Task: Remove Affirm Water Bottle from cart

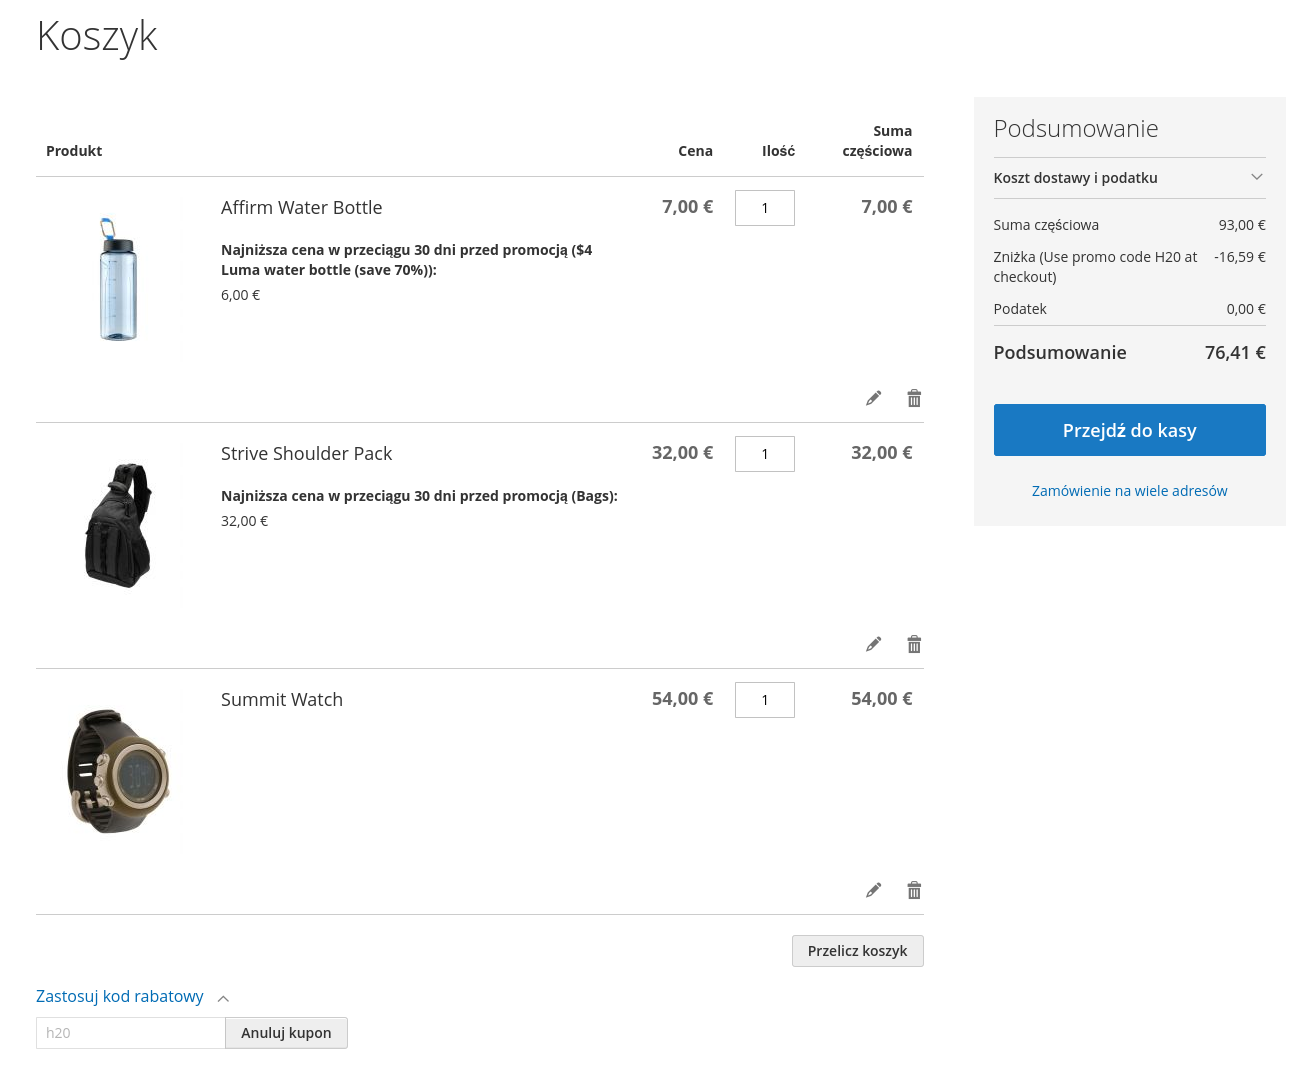Action: [x=914, y=398]
